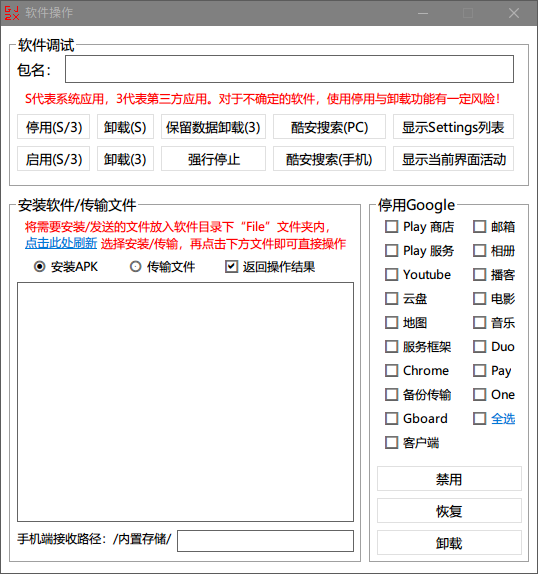Click the package name (包名) input field
Viewport: 538px width, 574px height.
coord(289,69)
